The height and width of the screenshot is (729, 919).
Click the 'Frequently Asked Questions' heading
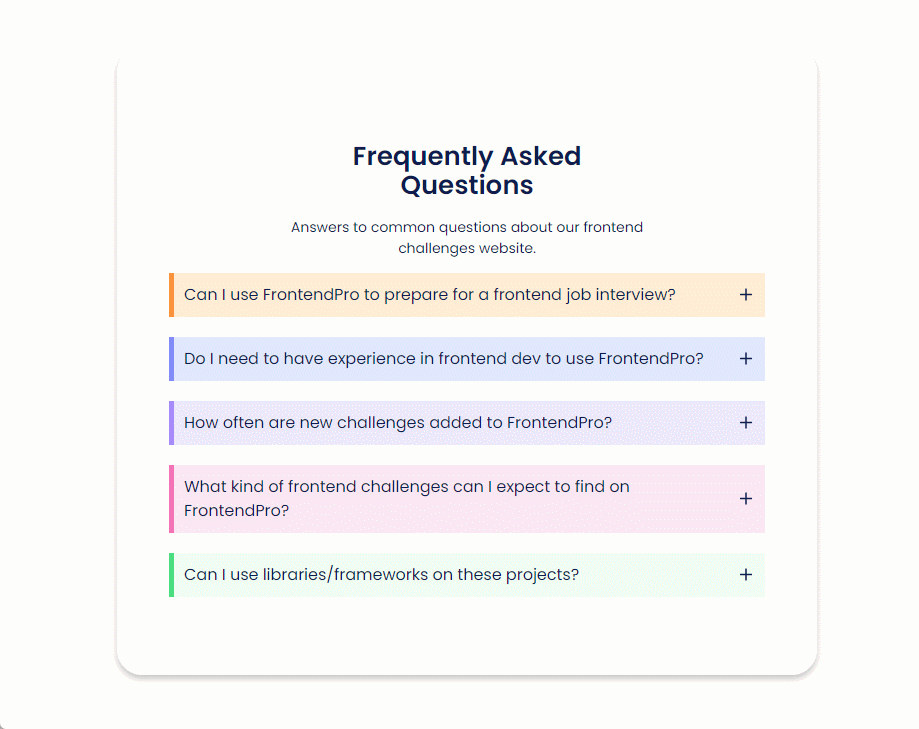[x=467, y=171]
